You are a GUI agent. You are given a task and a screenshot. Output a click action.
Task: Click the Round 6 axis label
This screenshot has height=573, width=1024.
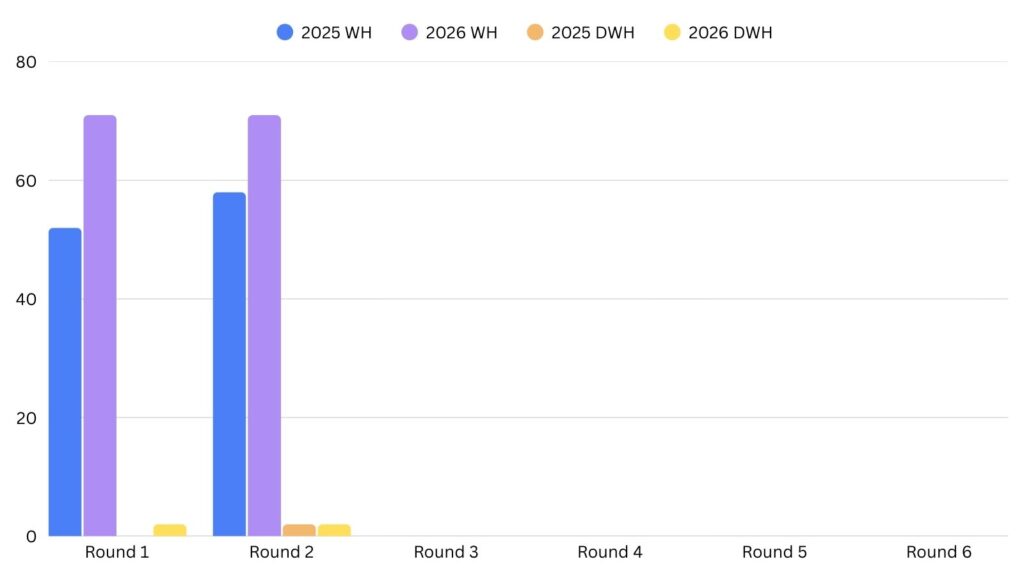938,552
